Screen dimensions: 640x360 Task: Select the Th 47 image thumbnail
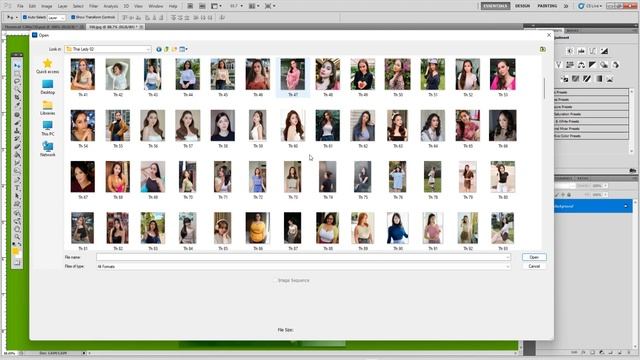[293, 77]
